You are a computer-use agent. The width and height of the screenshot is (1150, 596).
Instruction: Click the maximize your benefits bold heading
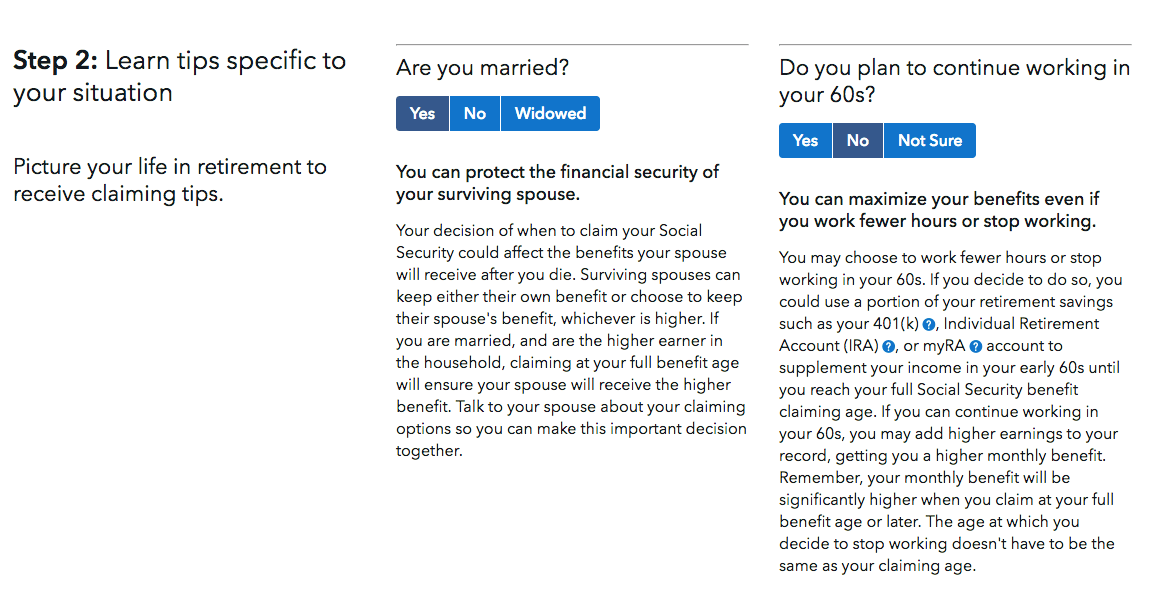click(939, 210)
